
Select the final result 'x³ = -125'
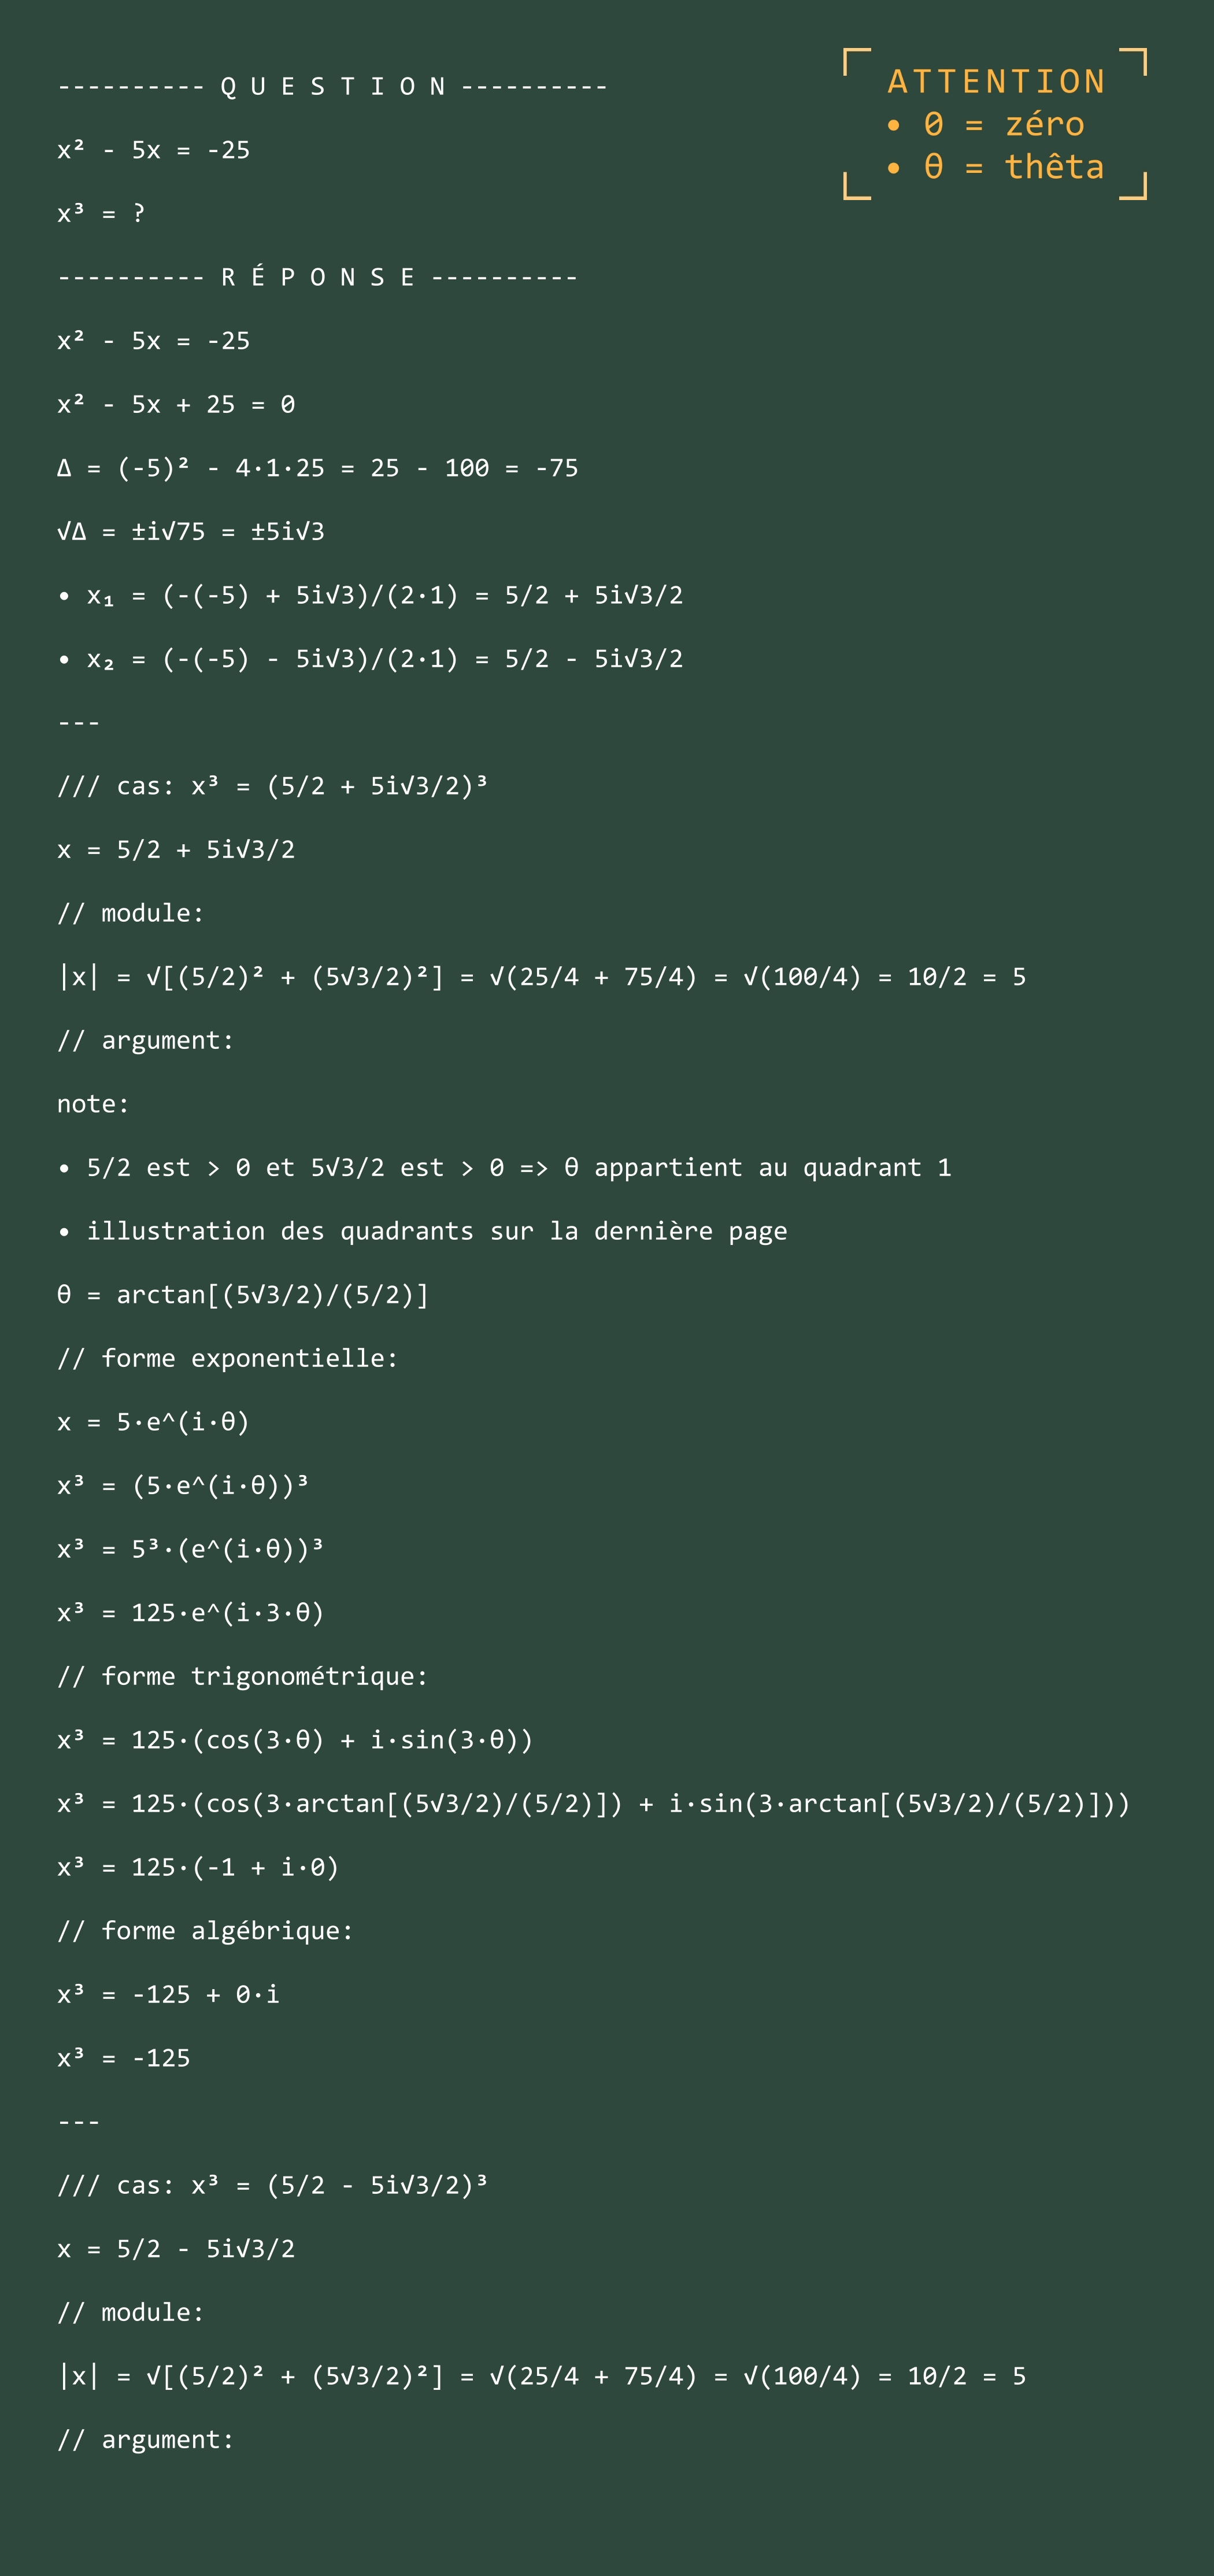[x=123, y=2058]
